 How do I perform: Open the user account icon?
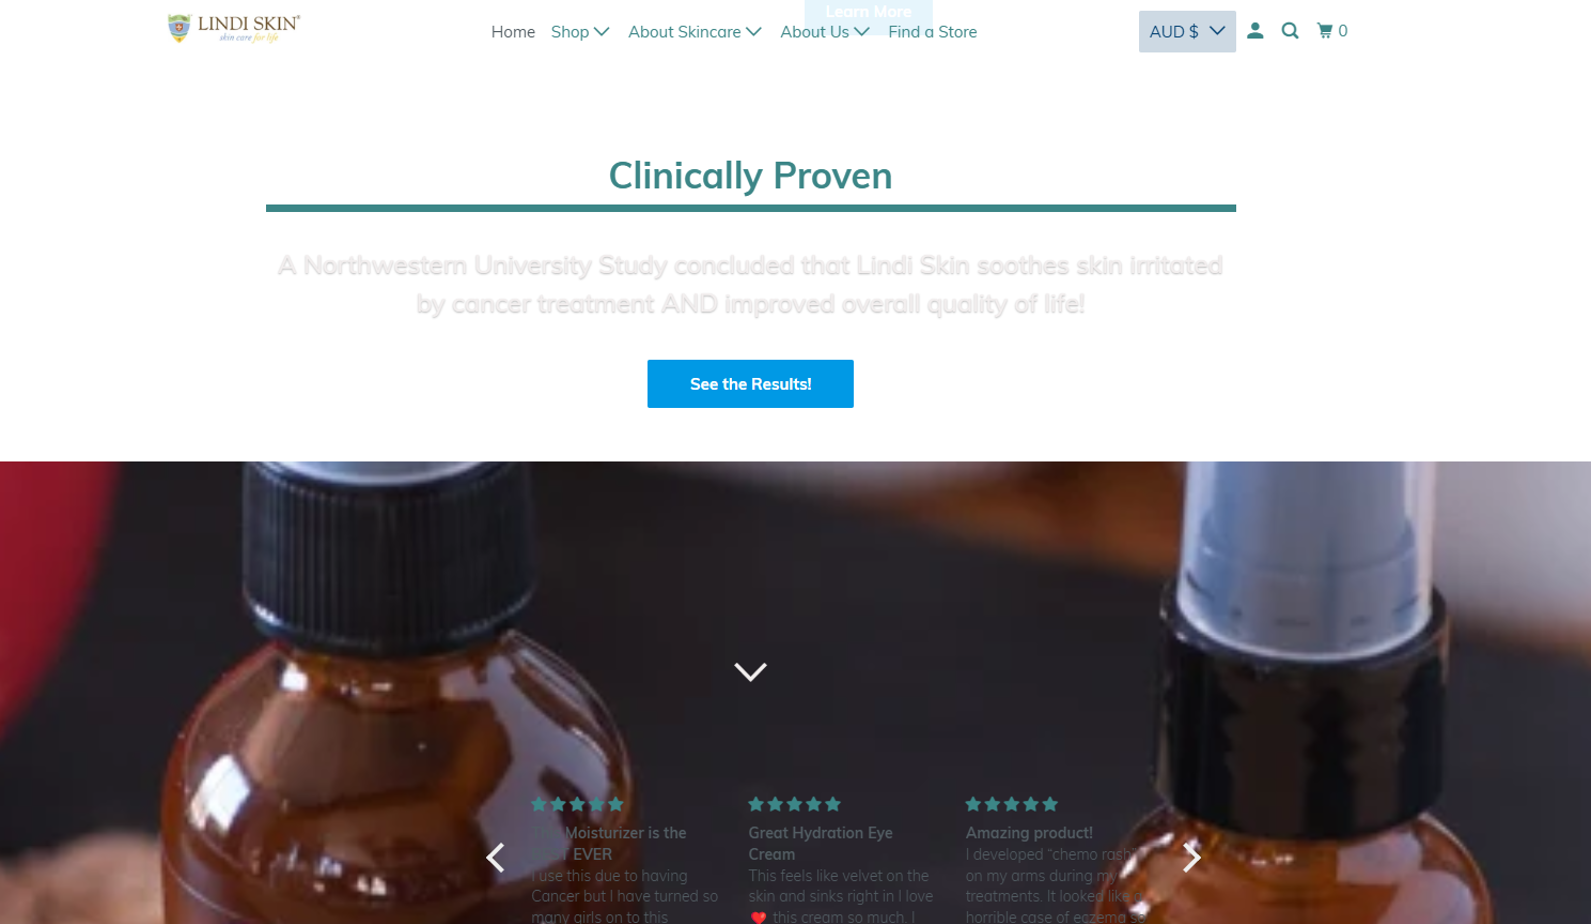tap(1255, 31)
